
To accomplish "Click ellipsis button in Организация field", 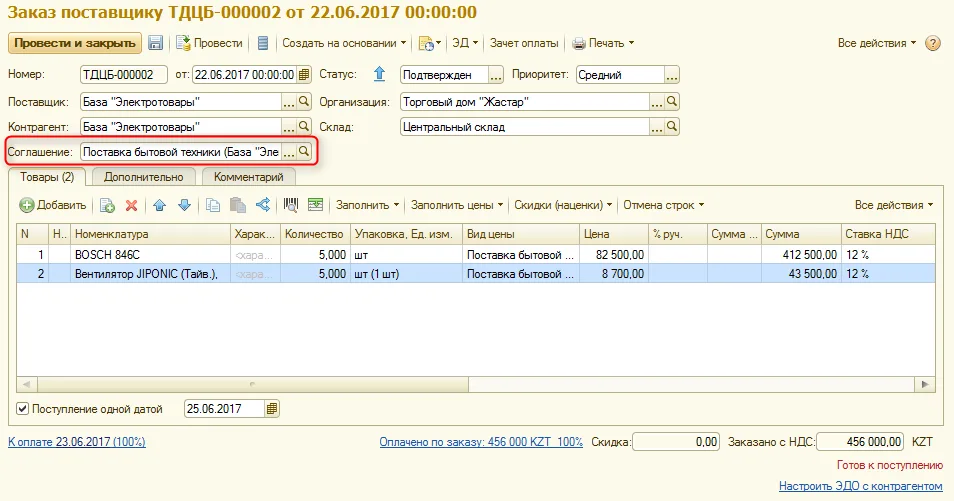I will coord(656,102).
